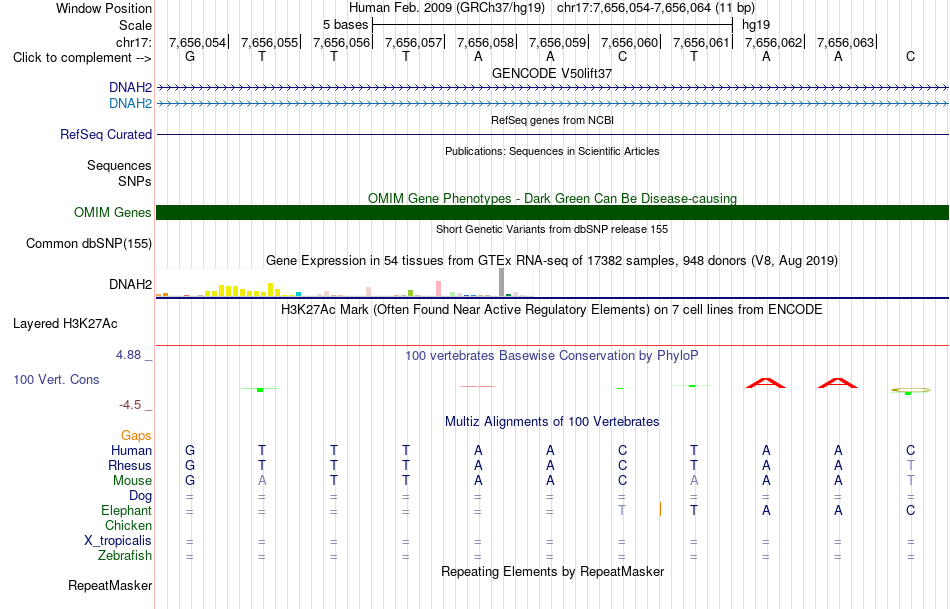The height and width of the screenshot is (609, 950).
Task: Click the Human species label
Action: point(131,450)
